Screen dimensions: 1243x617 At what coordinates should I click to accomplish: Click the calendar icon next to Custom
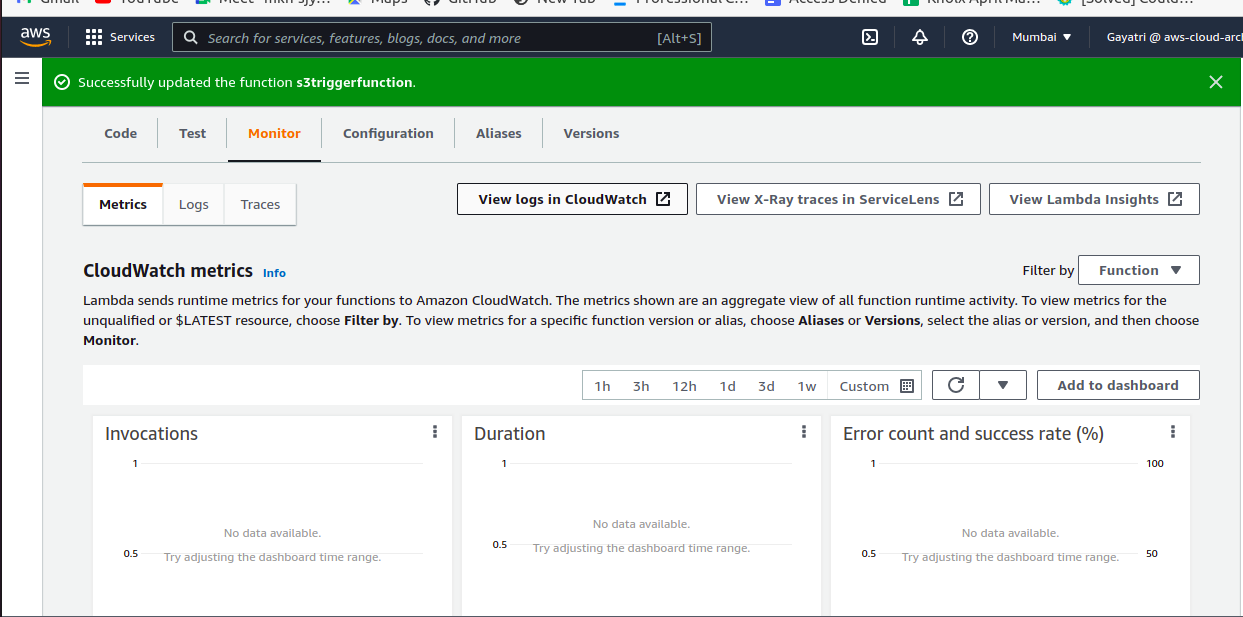(x=907, y=386)
